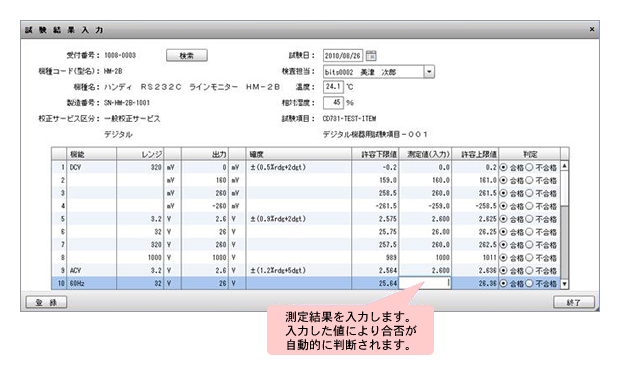Click the empty 測定値 input in row 10
620x380 pixels.
(x=425, y=283)
